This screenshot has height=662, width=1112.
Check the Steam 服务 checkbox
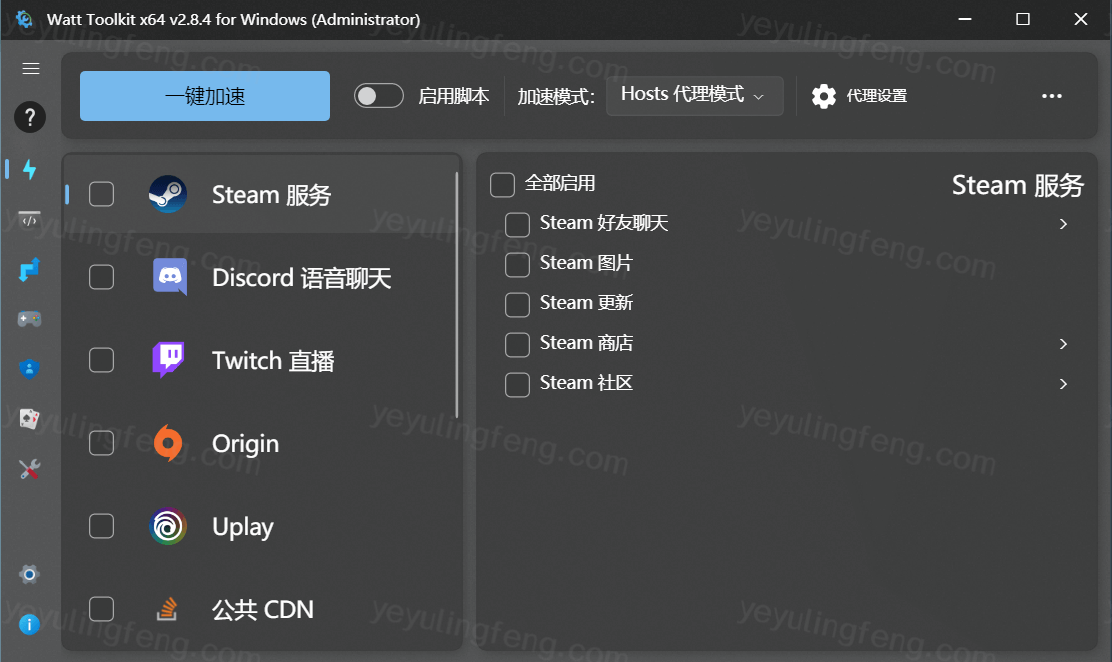pyautogui.click(x=101, y=194)
